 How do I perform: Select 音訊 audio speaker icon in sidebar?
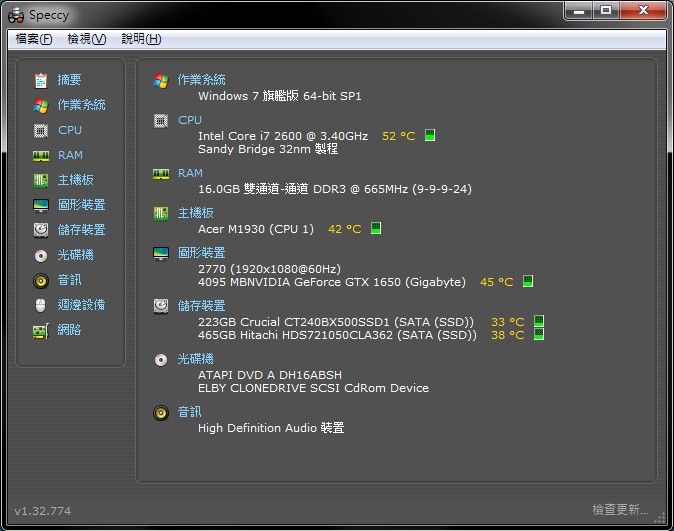[x=41, y=280]
